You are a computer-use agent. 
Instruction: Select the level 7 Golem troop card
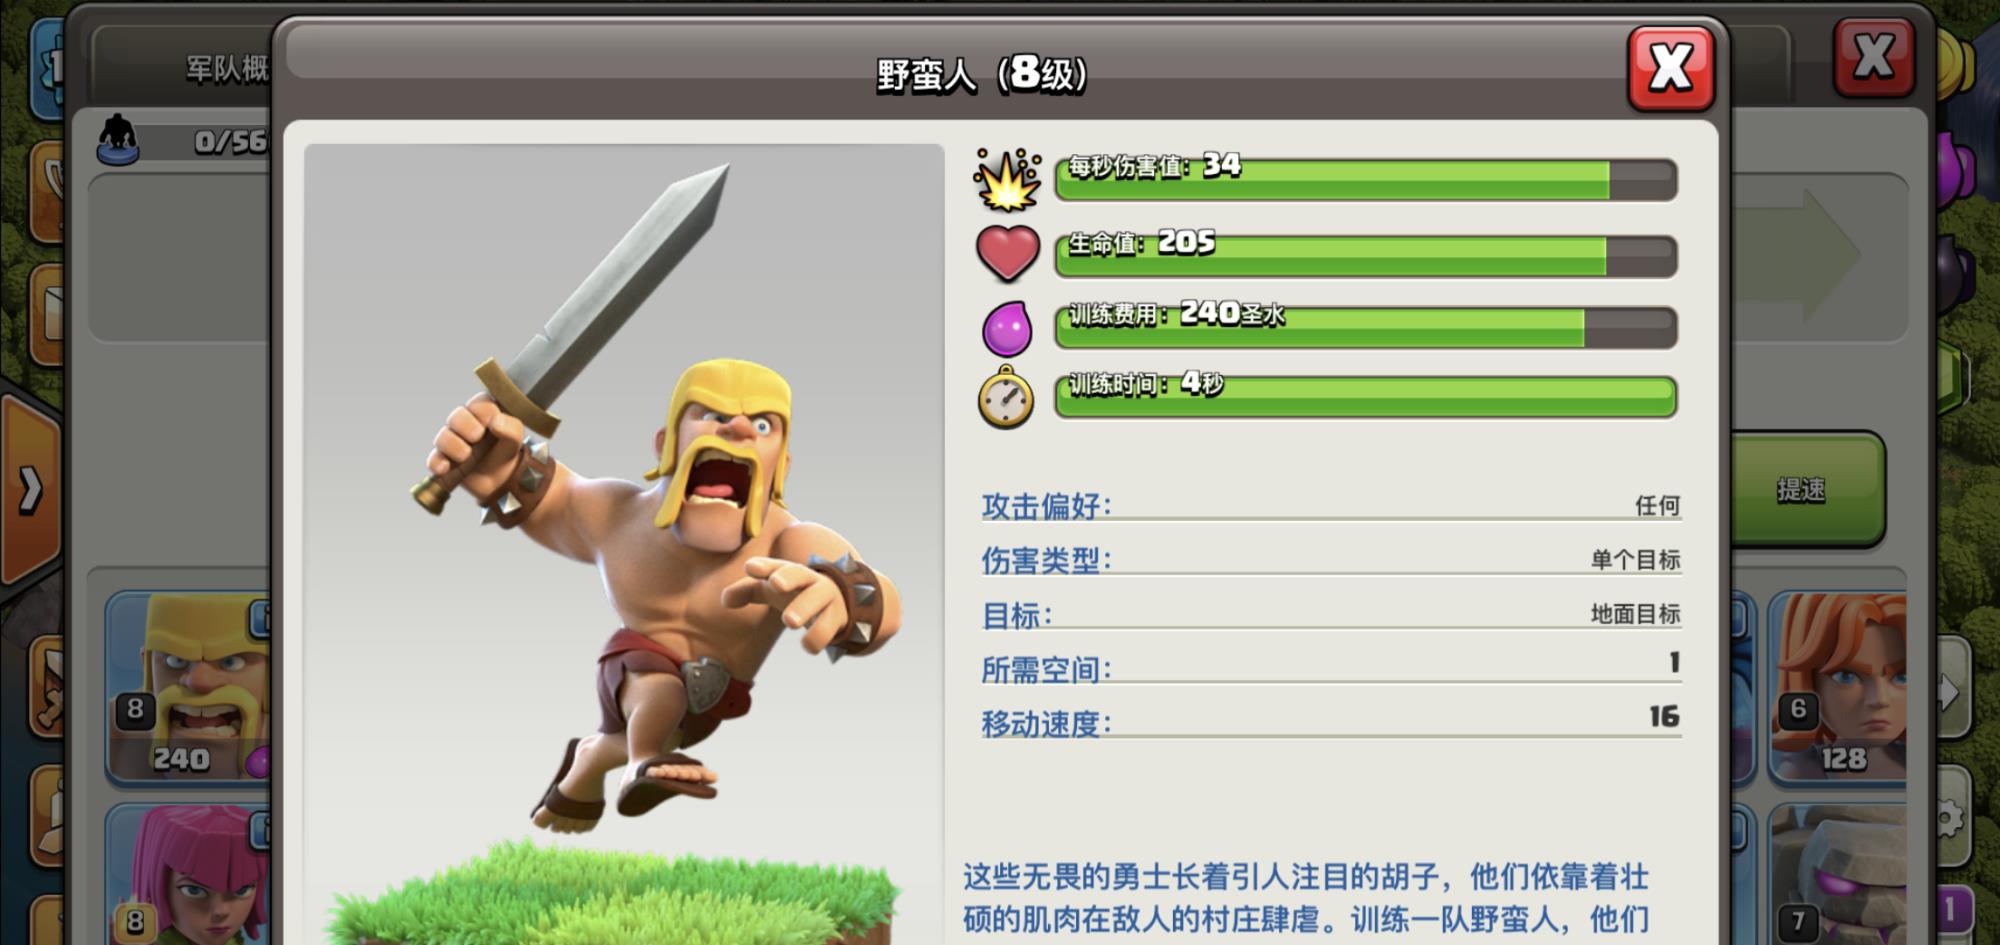pos(1837,875)
